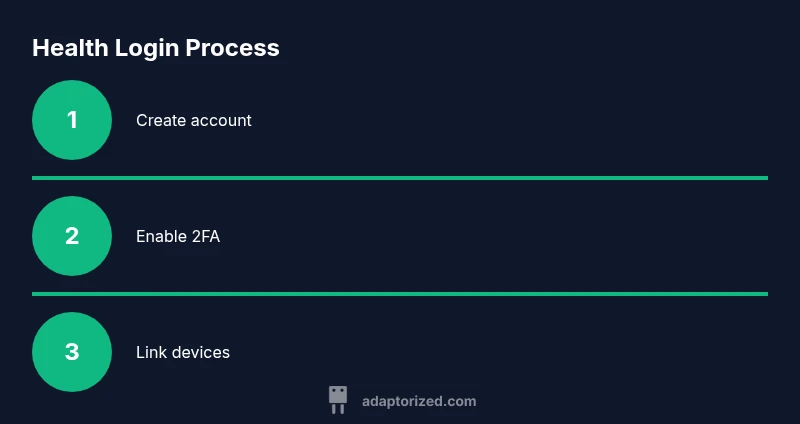This screenshot has height=424, width=800.
Task: Click "2FA" in the second step
Action: click(205, 236)
